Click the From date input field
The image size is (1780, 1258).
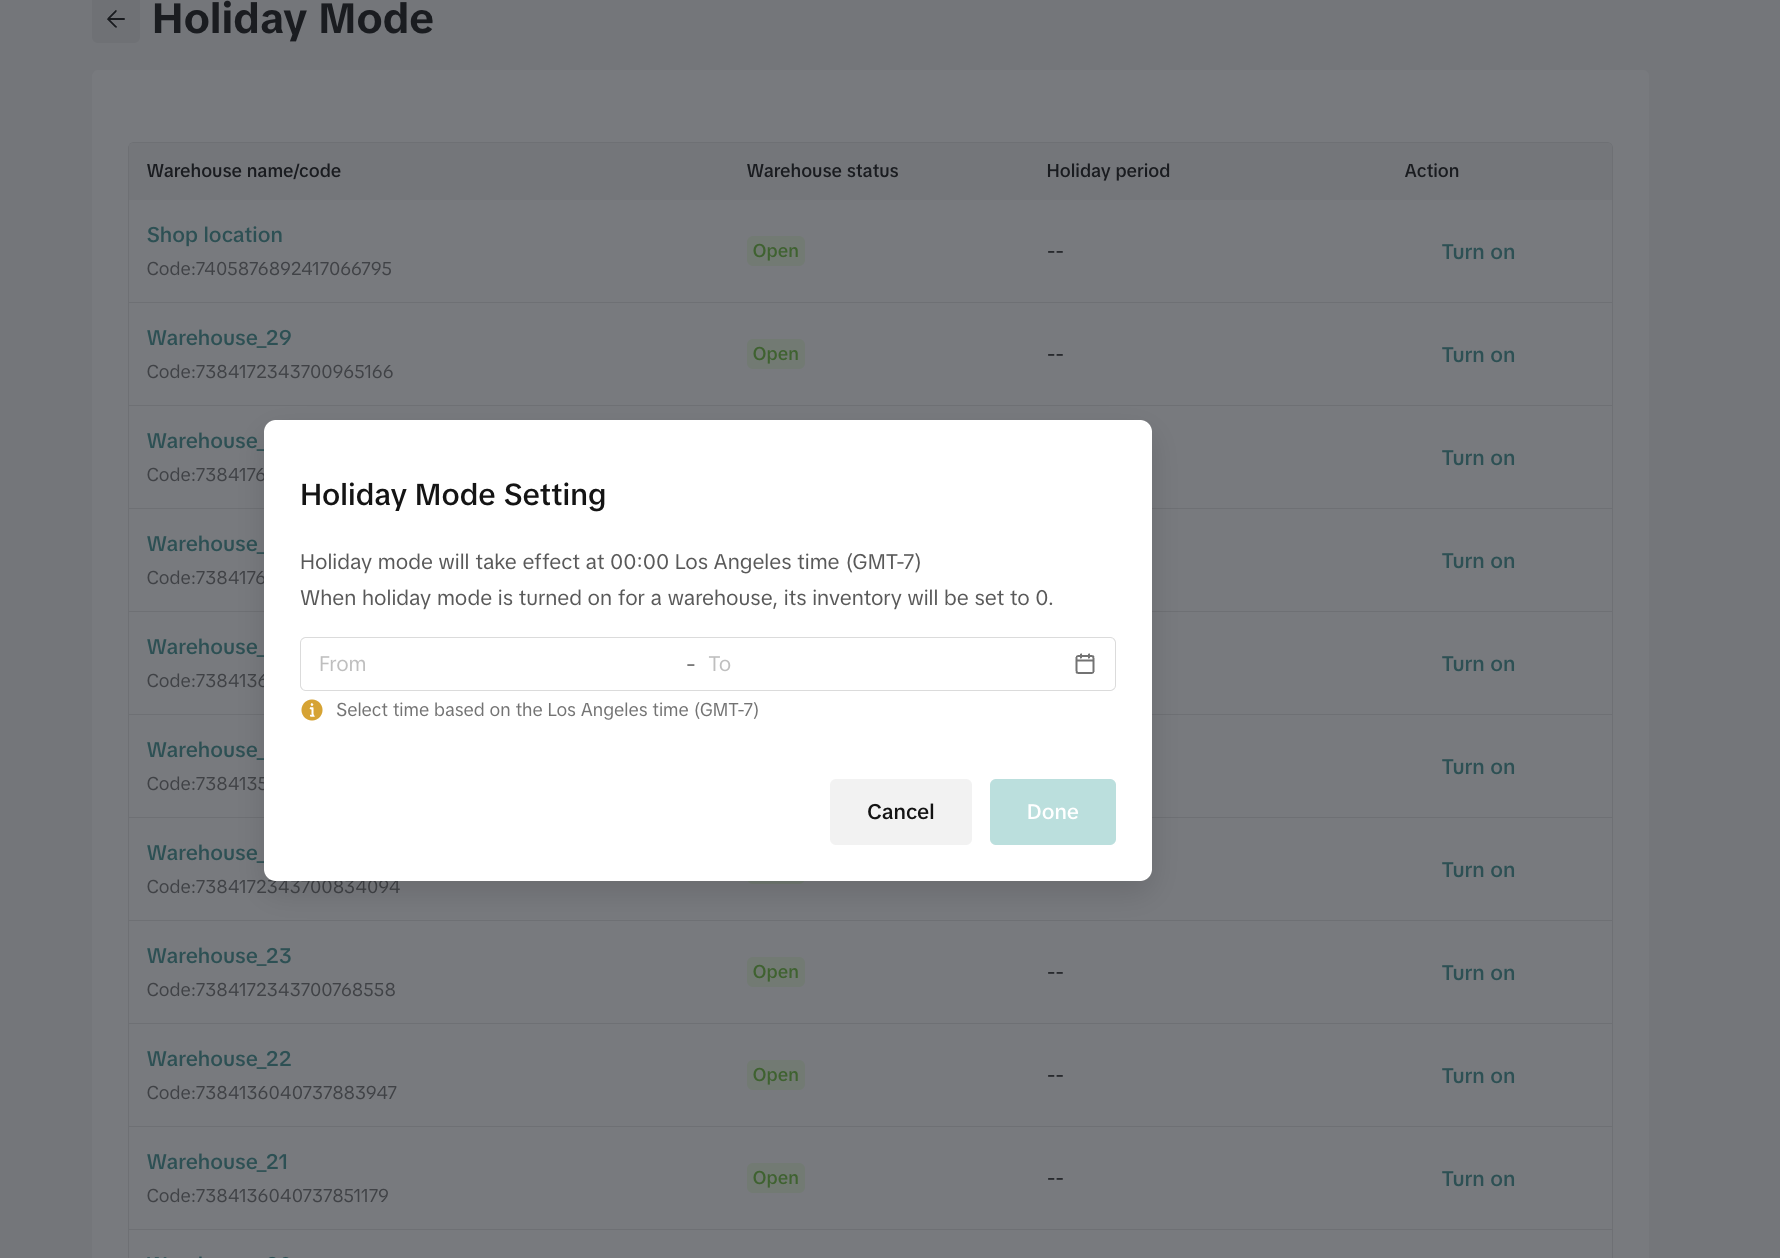click(x=495, y=664)
